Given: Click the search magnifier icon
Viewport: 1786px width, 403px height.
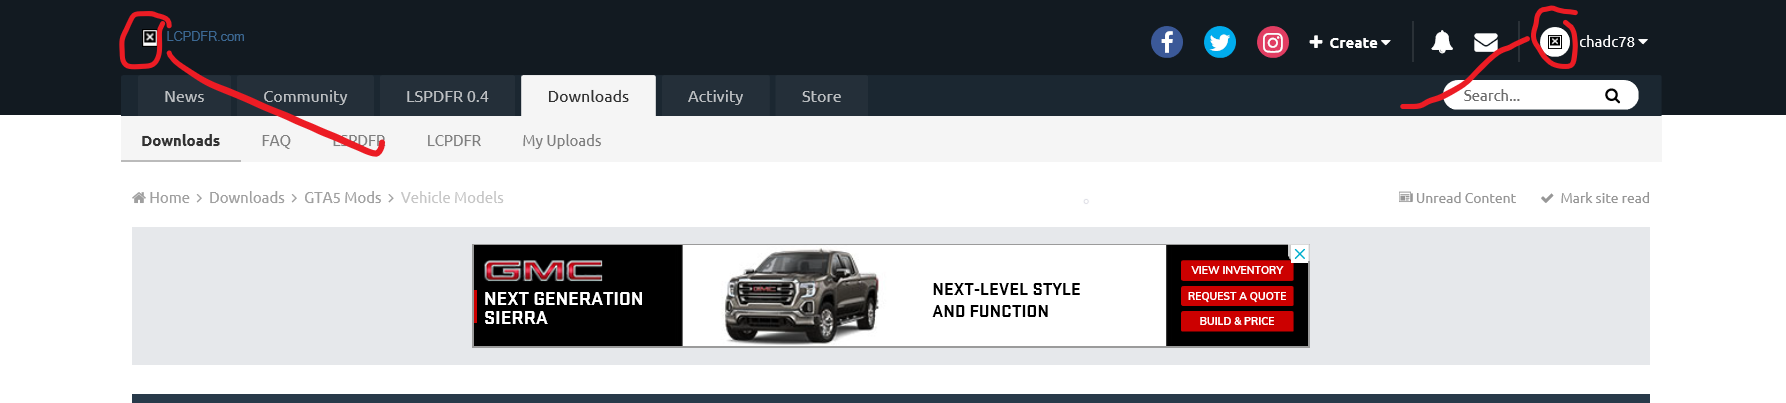Looking at the screenshot, I should click(1612, 96).
